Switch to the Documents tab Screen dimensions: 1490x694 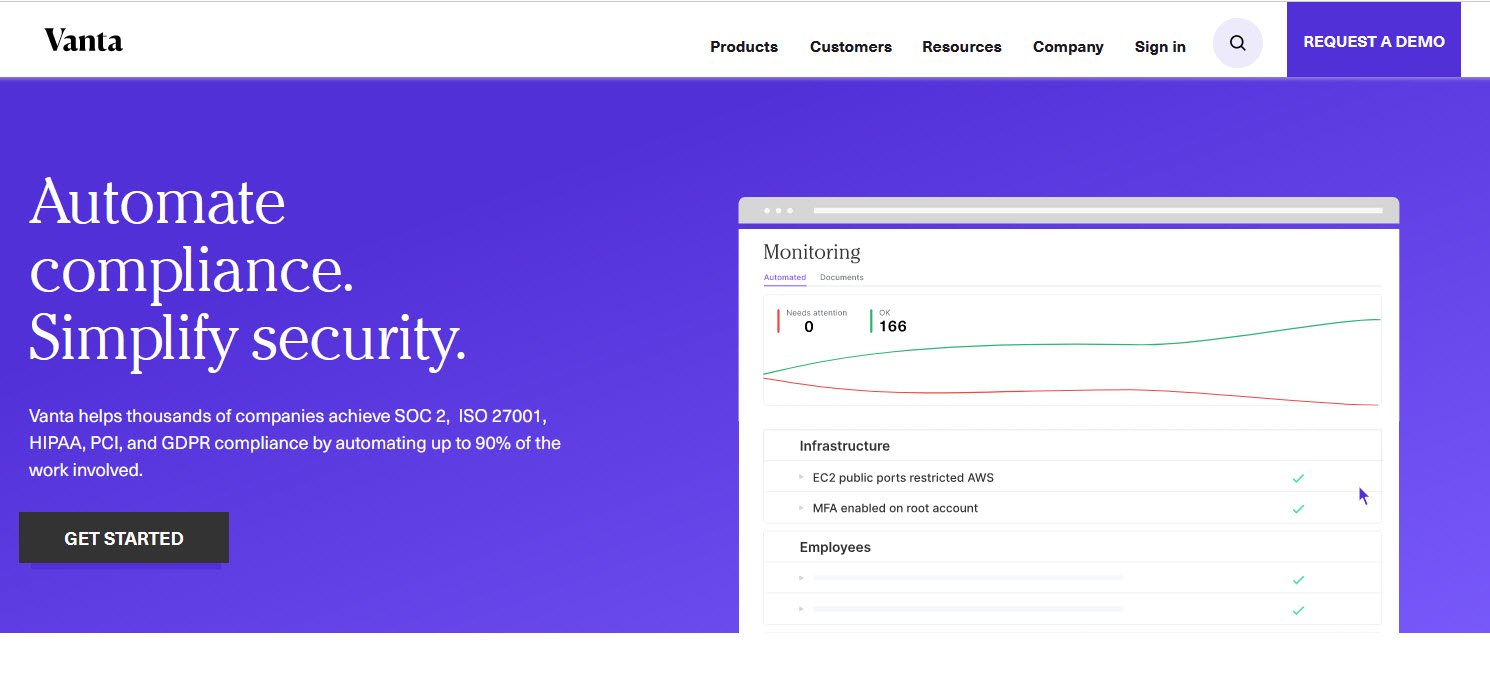click(x=842, y=277)
